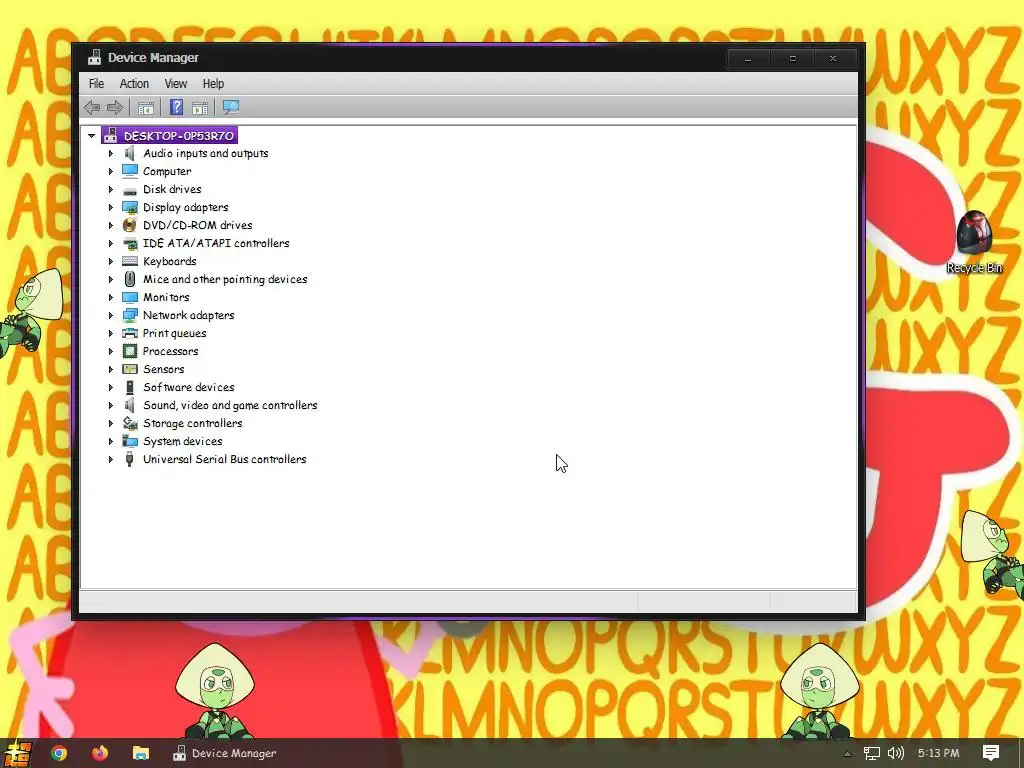The image size is (1024, 768).
Task: Open the Action Center notification icon
Action: (x=991, y=753)
